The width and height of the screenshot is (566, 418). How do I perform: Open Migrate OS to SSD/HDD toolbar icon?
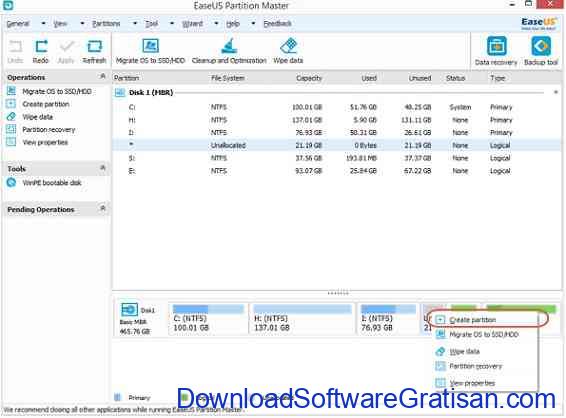(150, 46)
